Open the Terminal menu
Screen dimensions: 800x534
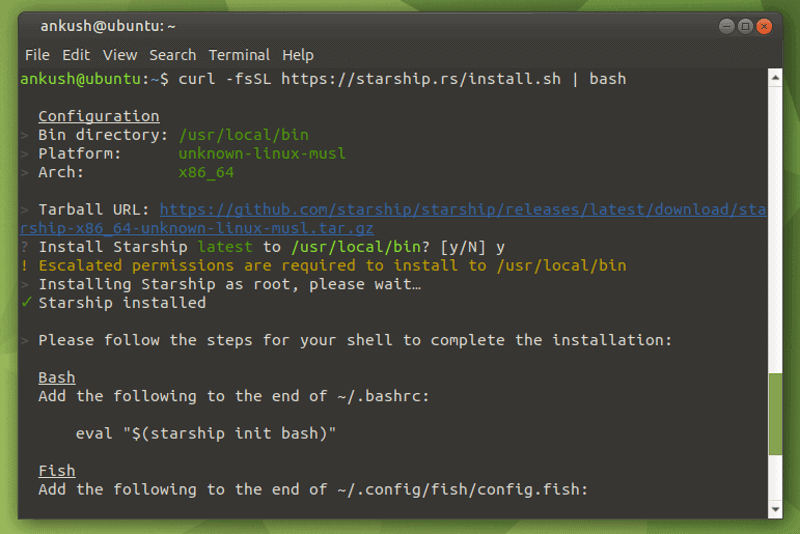point(239,55)
